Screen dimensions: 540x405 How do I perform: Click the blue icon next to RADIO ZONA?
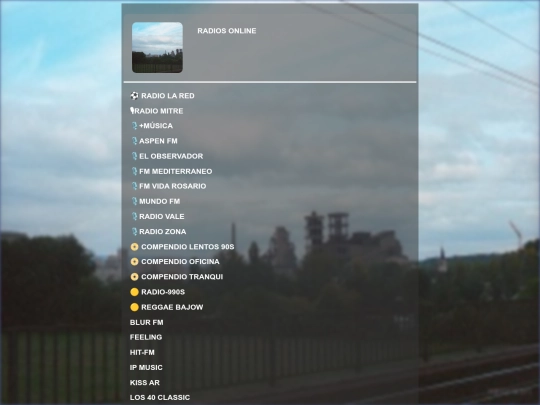pyautogui.click(x=134, y=231)
